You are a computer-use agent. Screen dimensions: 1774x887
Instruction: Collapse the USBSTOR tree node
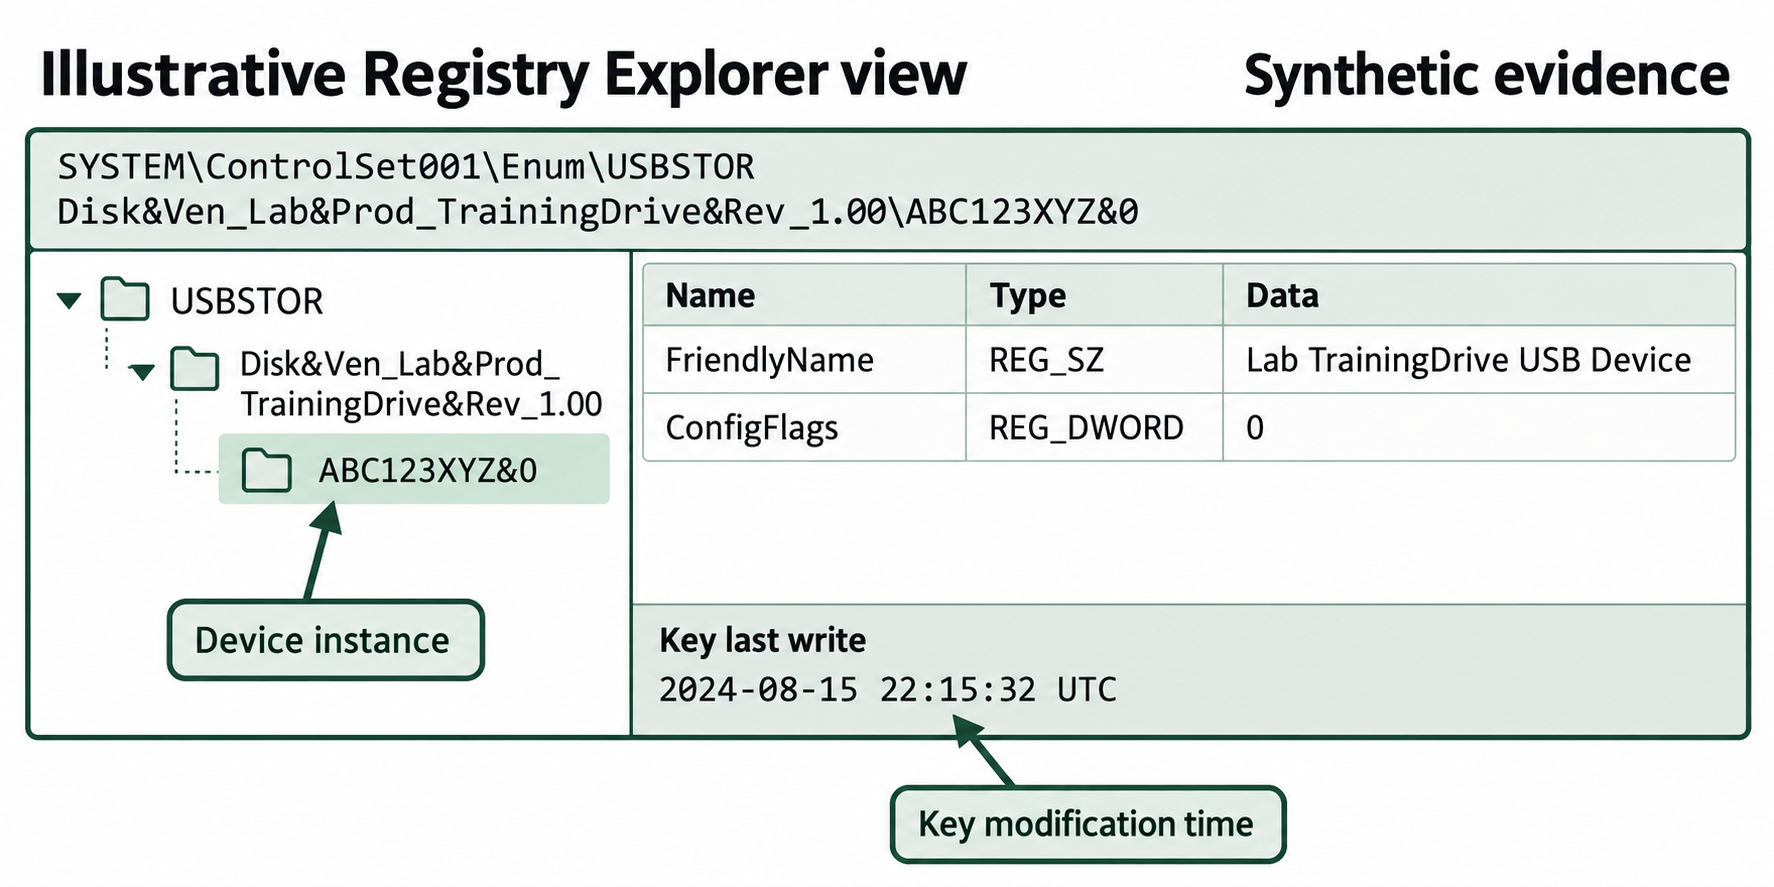pyautogui.click(x=69, y=300)
